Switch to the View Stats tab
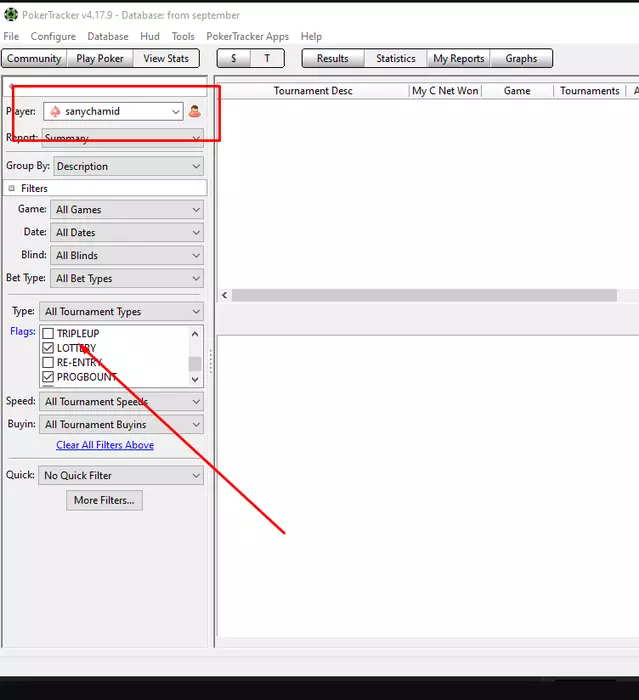 (x=166, y=58)
